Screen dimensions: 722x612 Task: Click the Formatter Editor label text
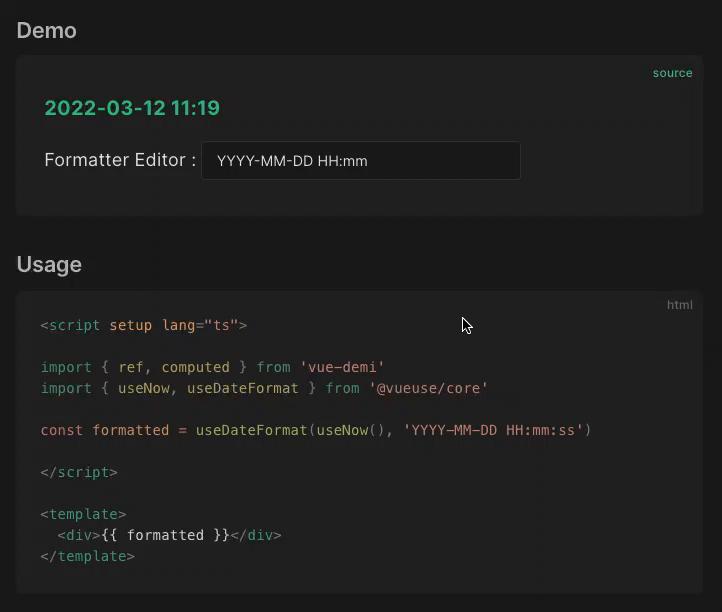[120, 160]
